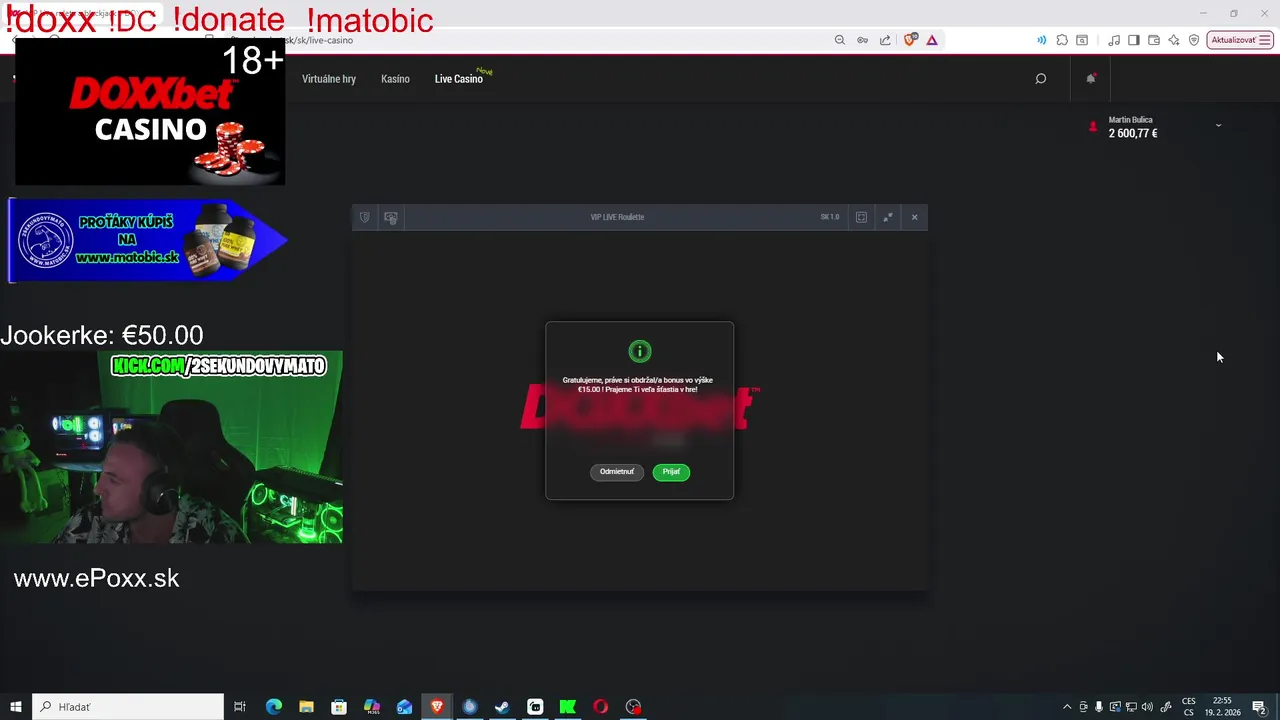
Task: Click the browser zoom magnifier icon
Action: 840,40
